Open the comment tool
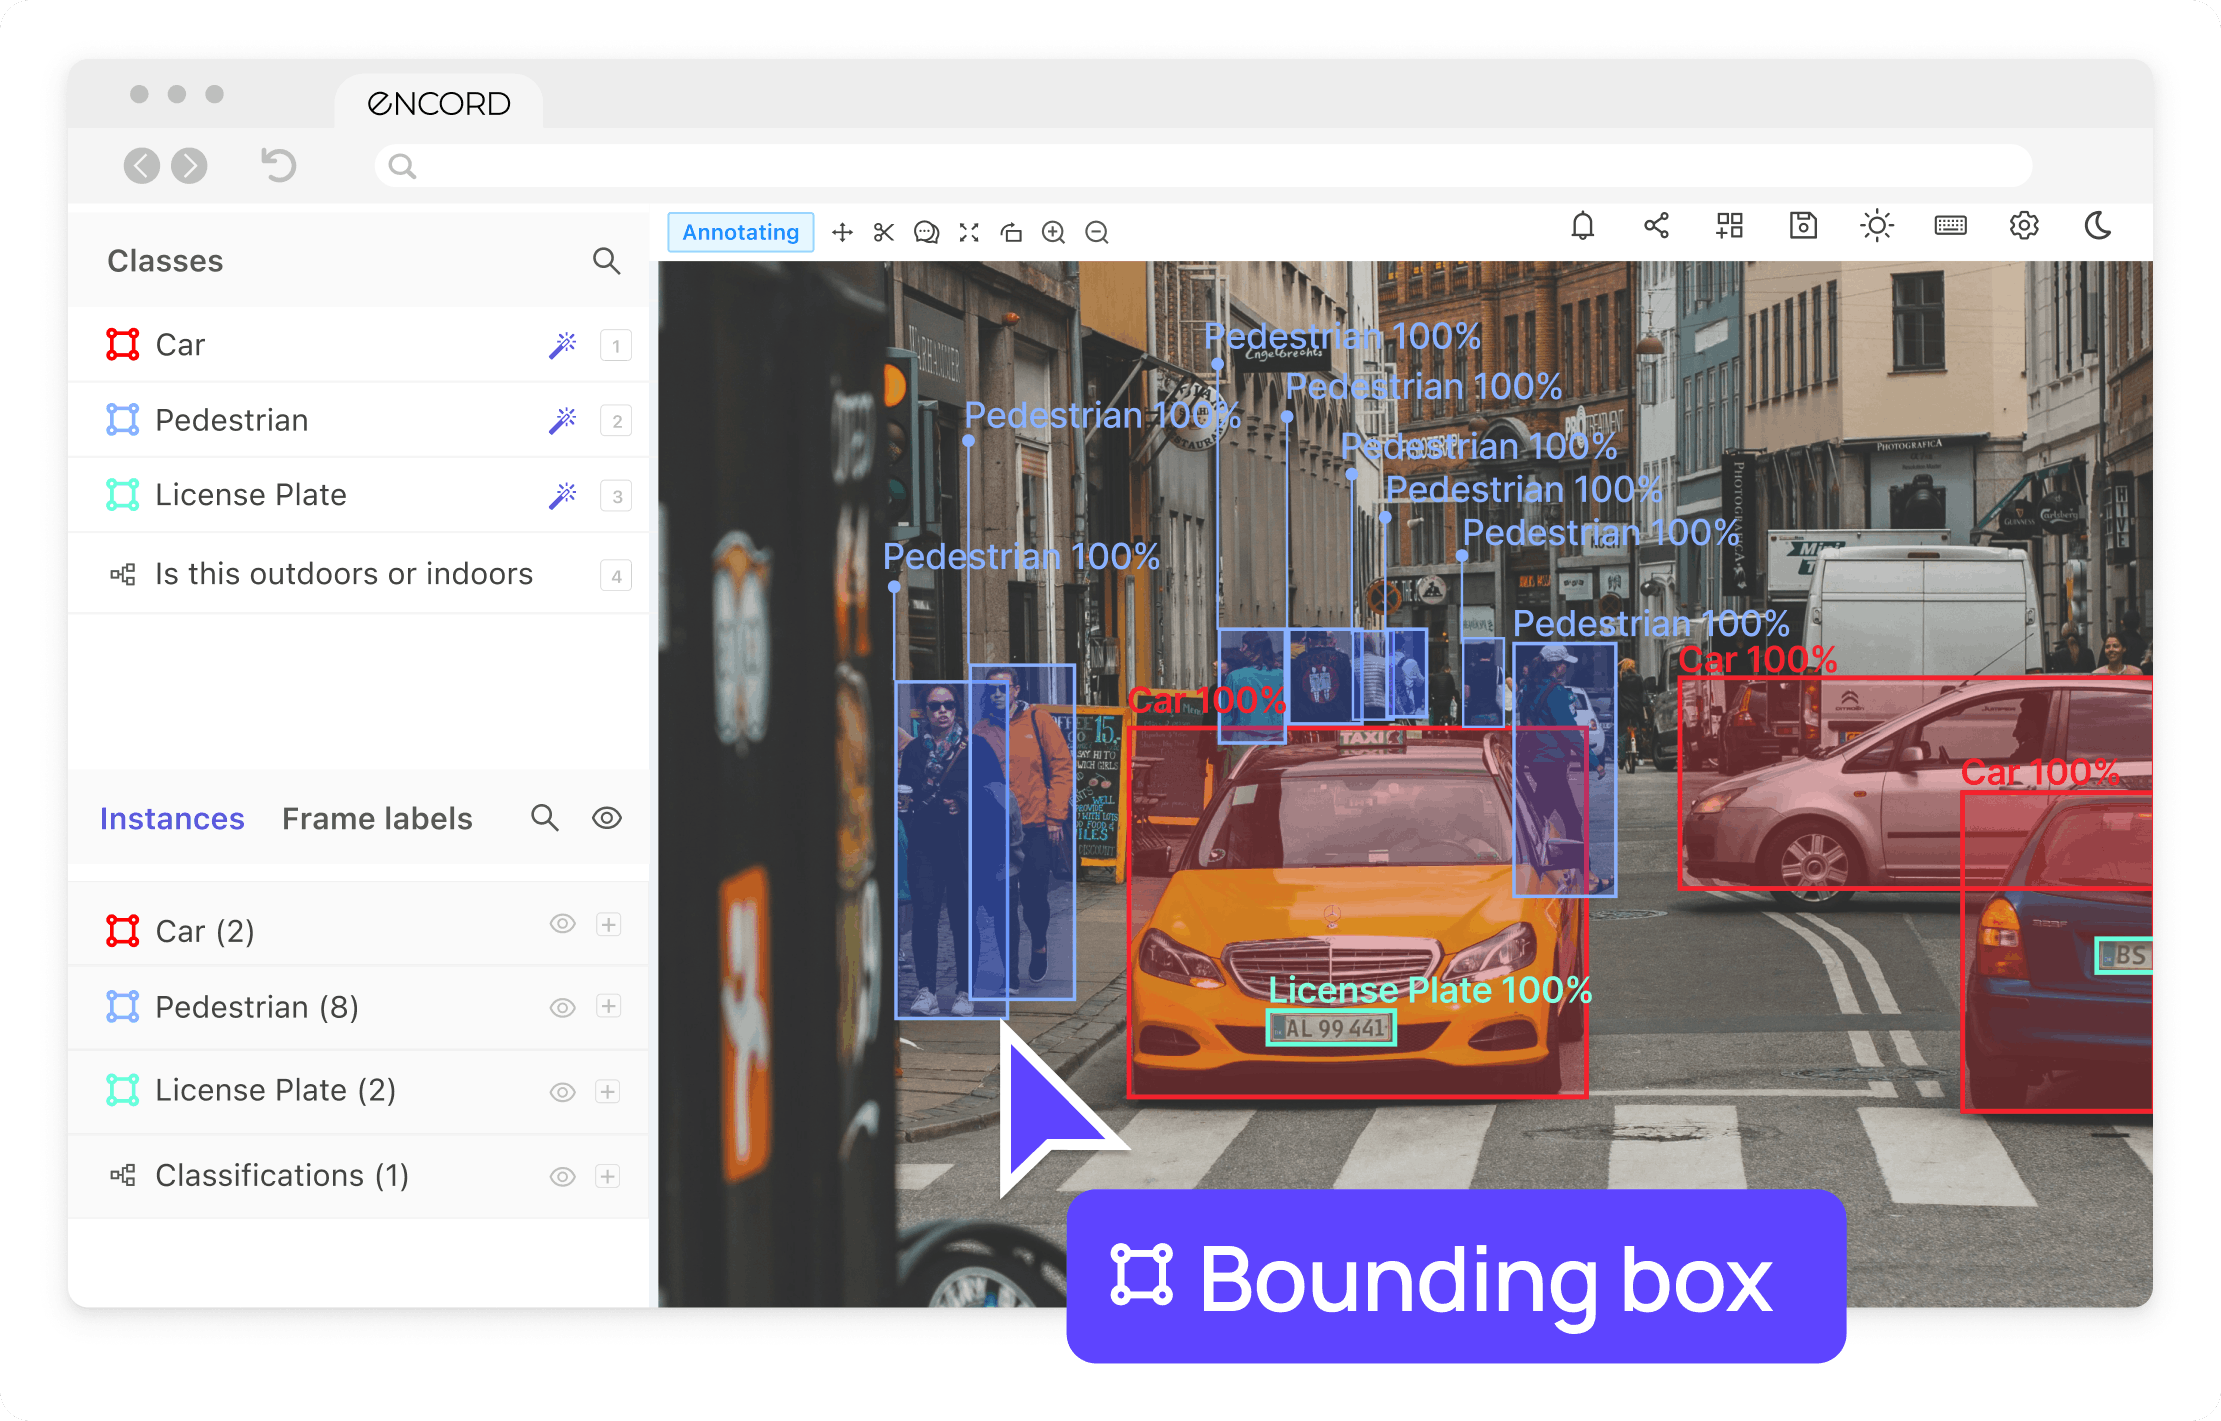2221x1421 pixels. click(x=925, y=232)
